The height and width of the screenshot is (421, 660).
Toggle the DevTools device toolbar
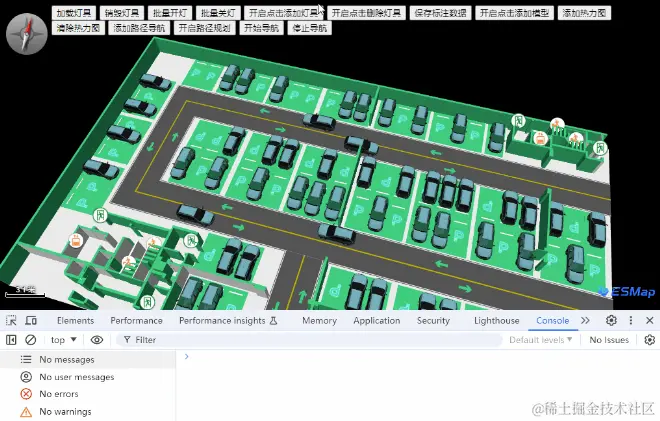coord(31,320)
